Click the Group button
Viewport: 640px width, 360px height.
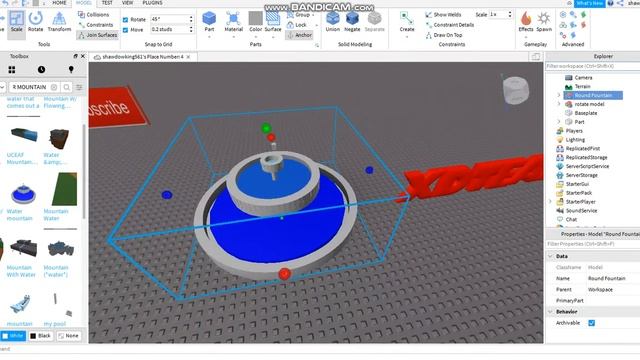299,15
